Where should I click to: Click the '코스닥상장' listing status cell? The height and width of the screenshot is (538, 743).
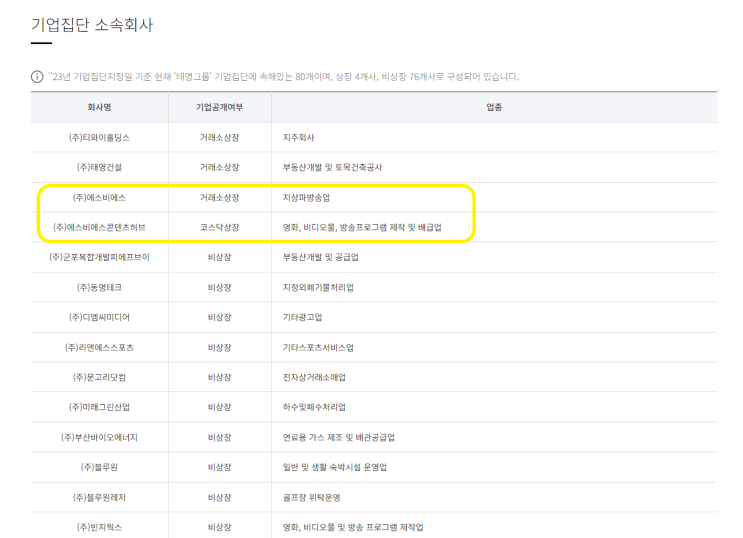coord(219,228)
